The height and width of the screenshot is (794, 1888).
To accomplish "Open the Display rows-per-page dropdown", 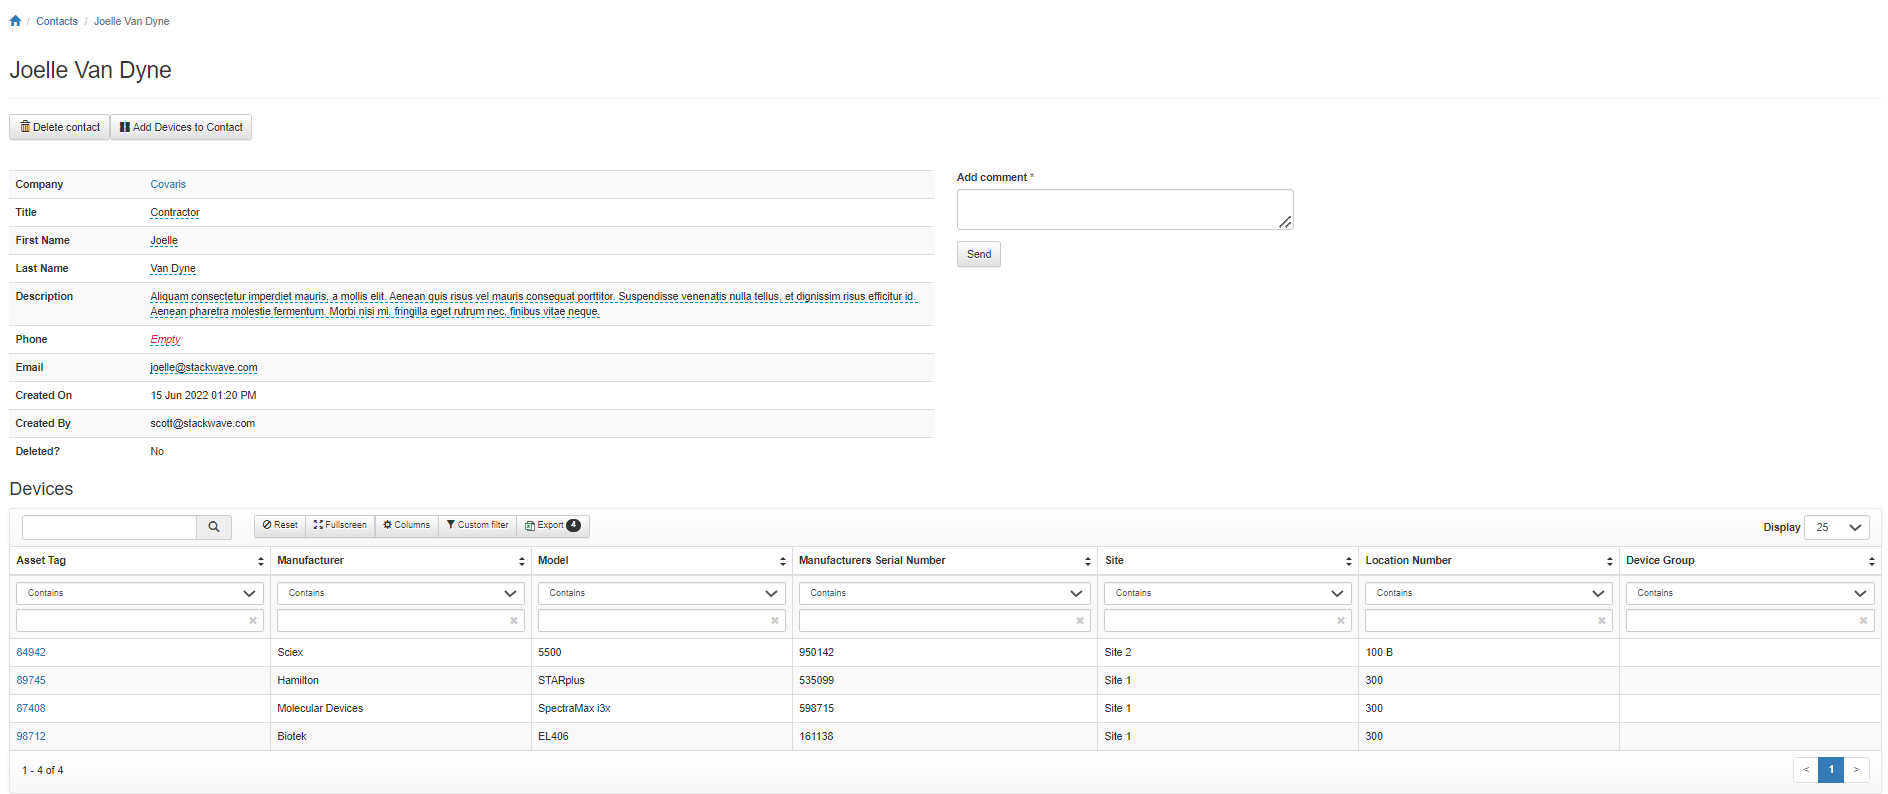I will (x=1836, y=527).
